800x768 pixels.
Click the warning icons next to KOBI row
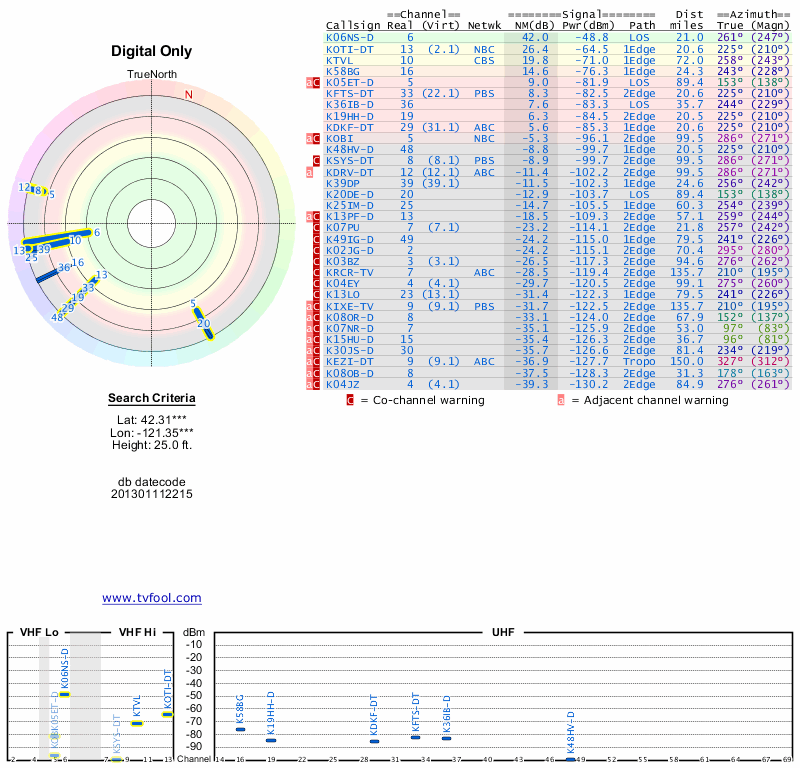pos(313,138)
